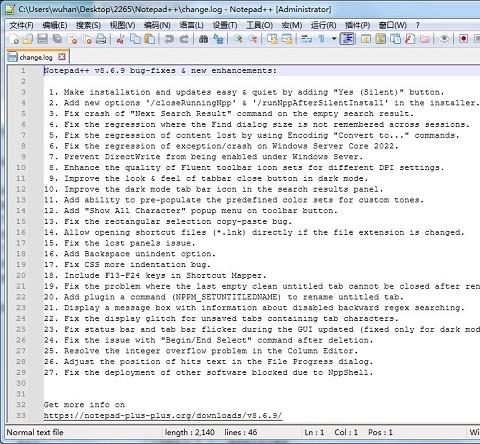Screen dimensions: 480x444
Task: Print the document using printer icon
Action: [x=101, y=39]
